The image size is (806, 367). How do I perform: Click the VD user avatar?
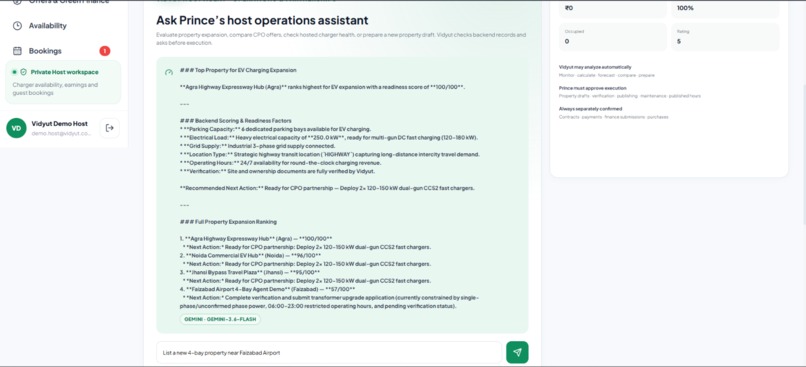tap(16, 128)
